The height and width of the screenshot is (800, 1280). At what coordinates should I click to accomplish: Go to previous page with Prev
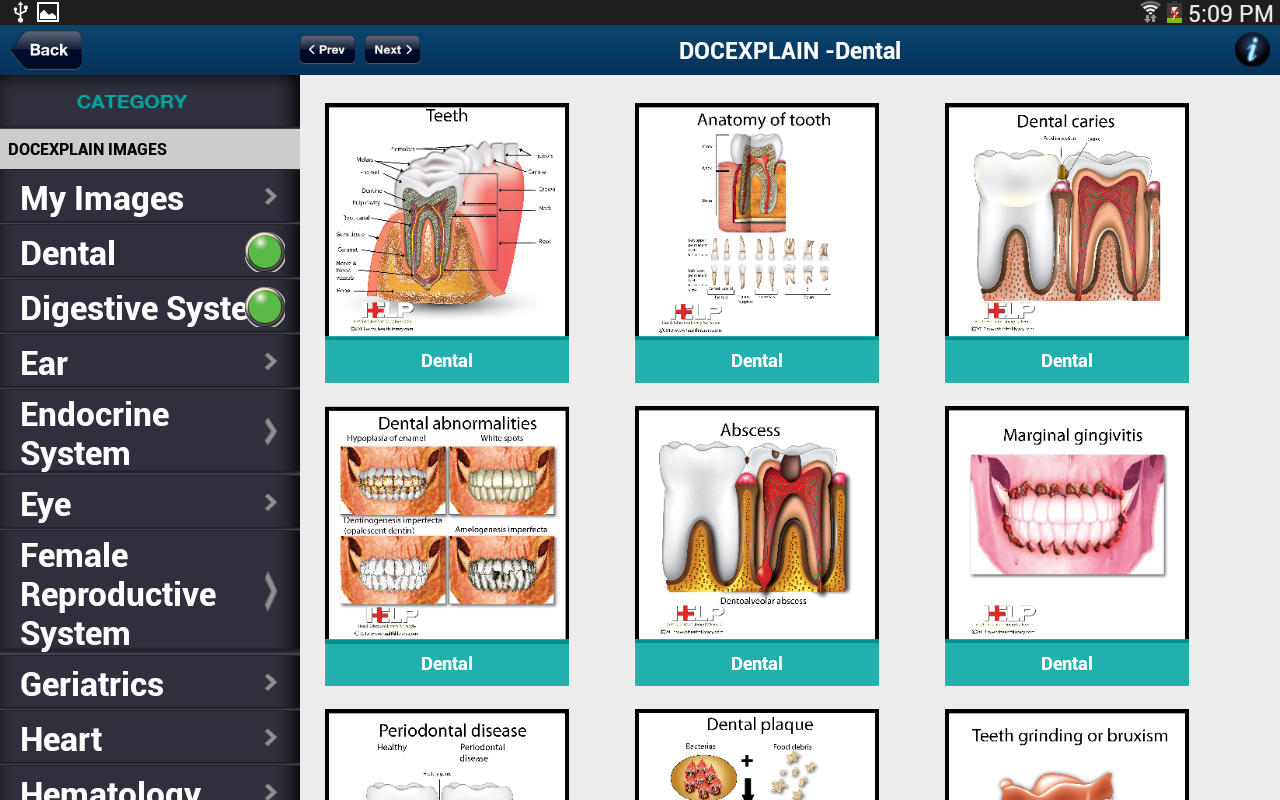(327, 50)
